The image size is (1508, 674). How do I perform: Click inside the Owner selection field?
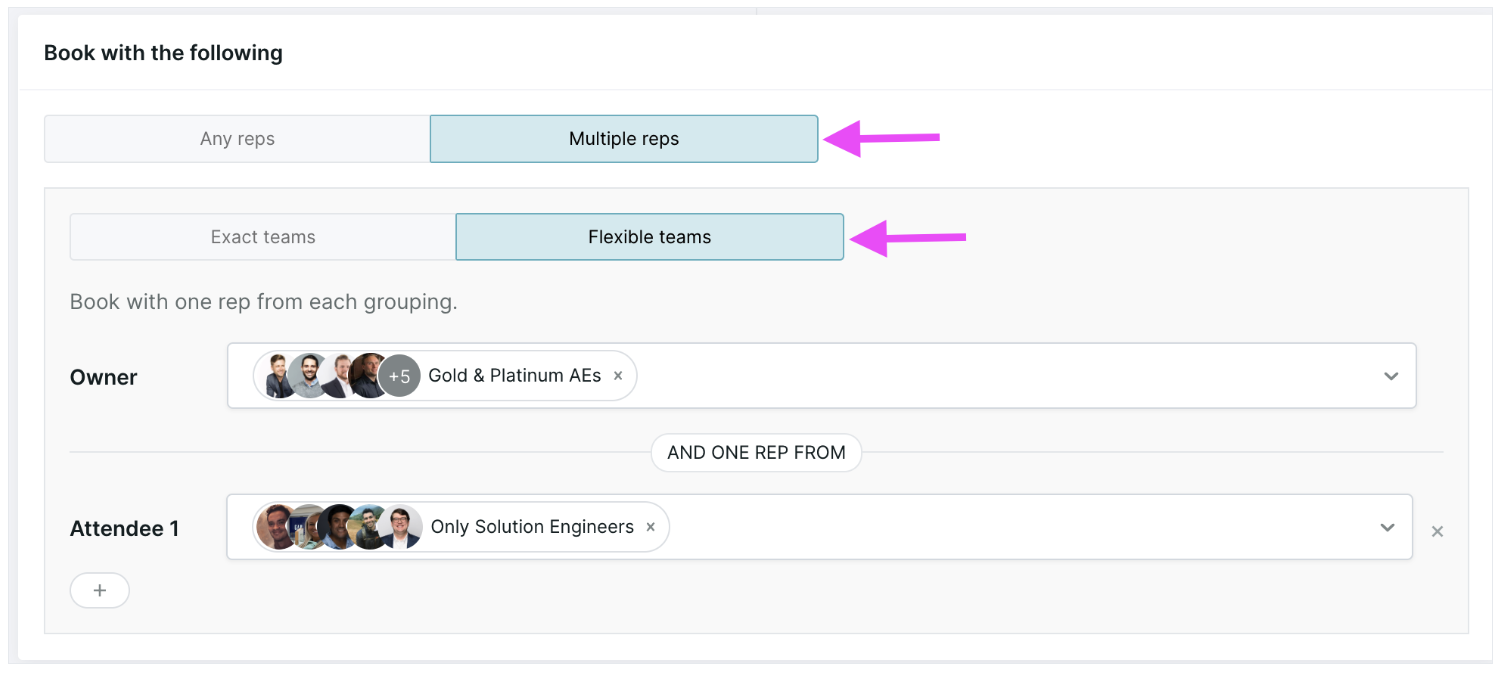(822, 376)
